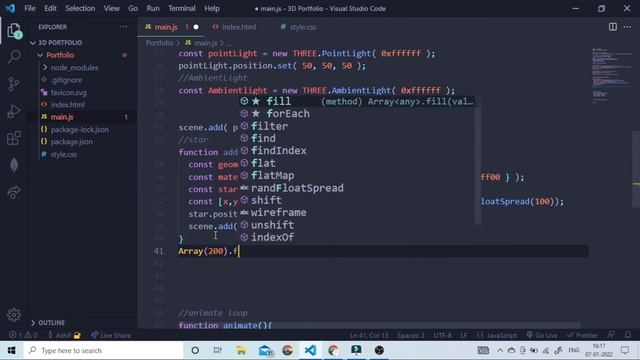Select the fill autocomplete suggestion
The image size is (640, 360).
tap(357, 101)
